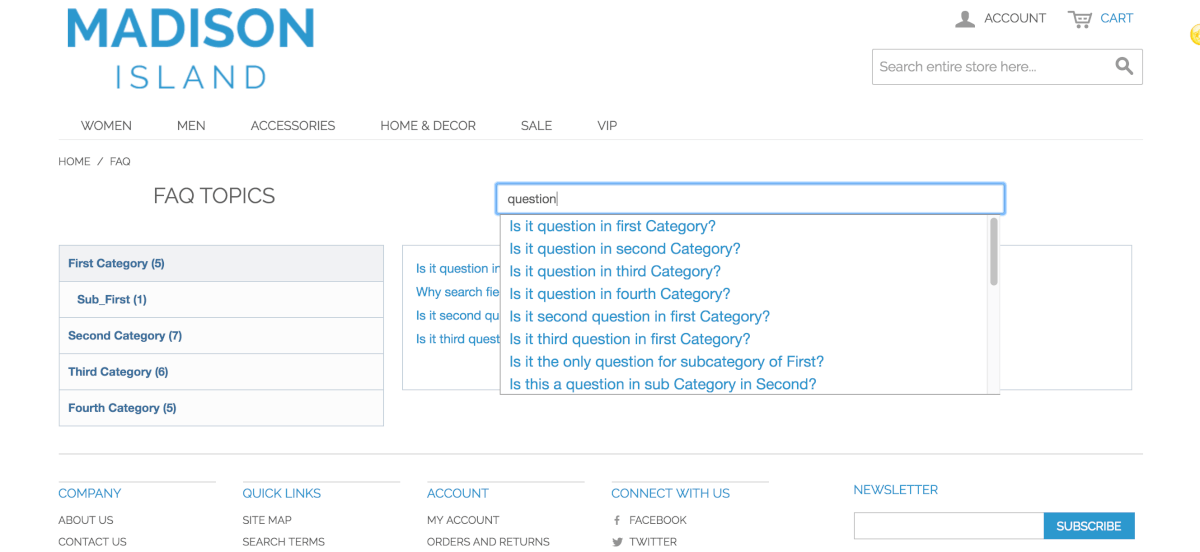Screen dimensions: 1200x552
Task: Go to the Sale menu item
Action: point(536,126)
